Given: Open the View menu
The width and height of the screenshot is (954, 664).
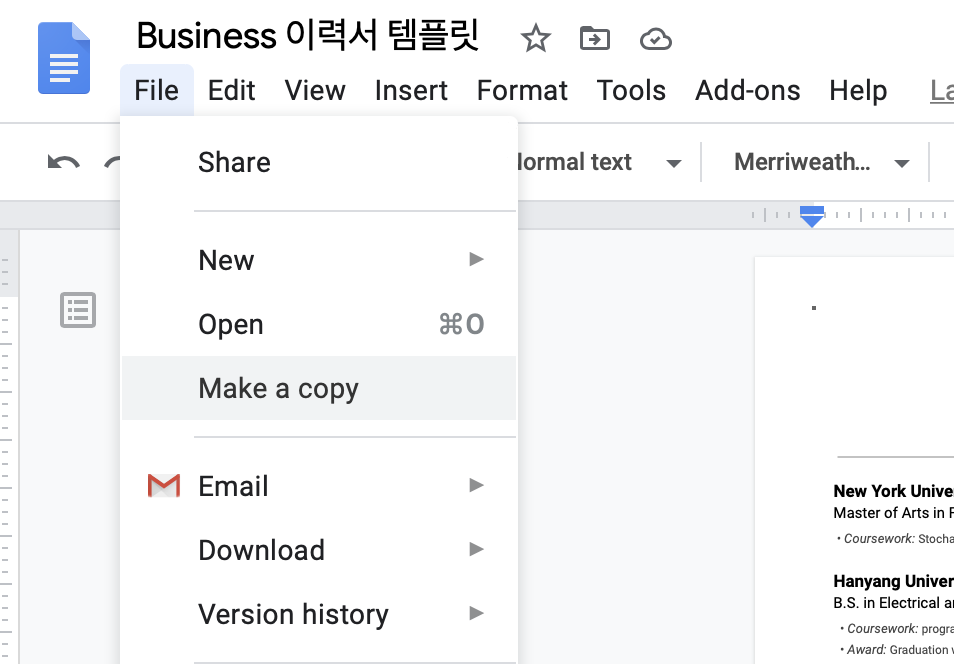Looking at the screenshot, I should coord(315,91).
